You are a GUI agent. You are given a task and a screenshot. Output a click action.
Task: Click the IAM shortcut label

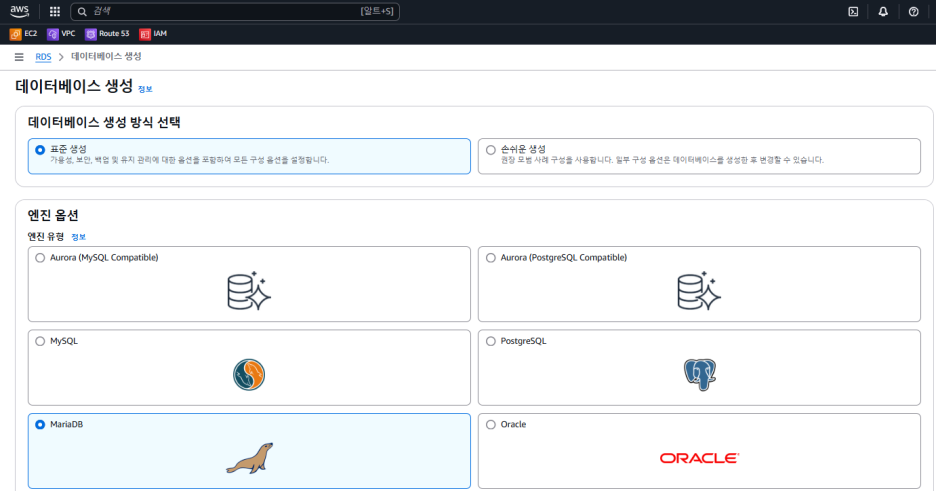pyautogui.click(x=160, y=33)
